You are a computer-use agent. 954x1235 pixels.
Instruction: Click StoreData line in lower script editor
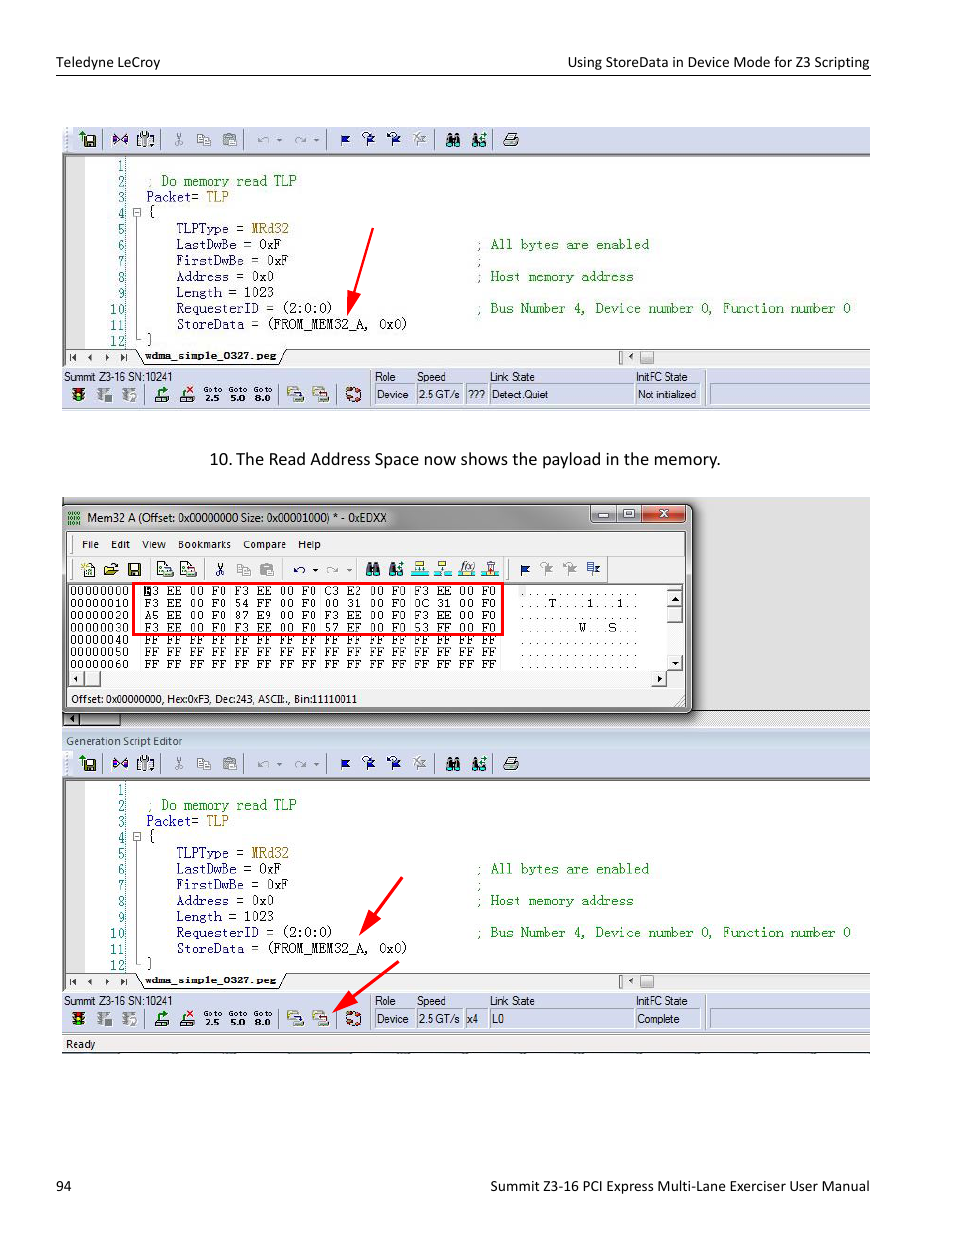click(291, 949)
